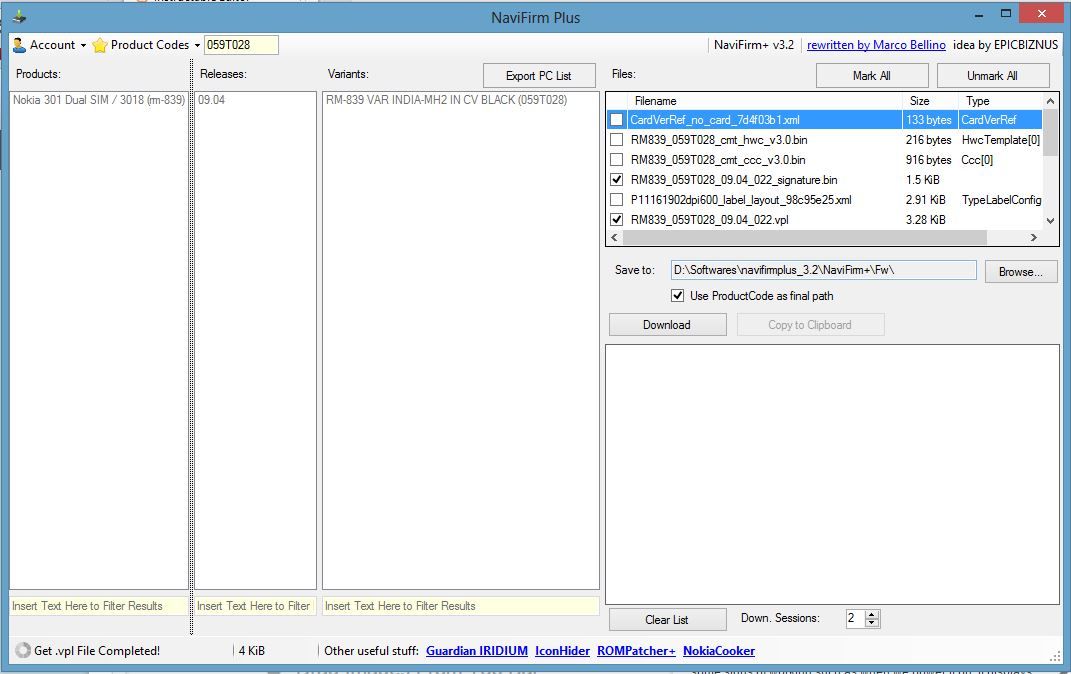Click the Clear List button
The width and height of the screenshot is (1071, 674).
point(667,619)
